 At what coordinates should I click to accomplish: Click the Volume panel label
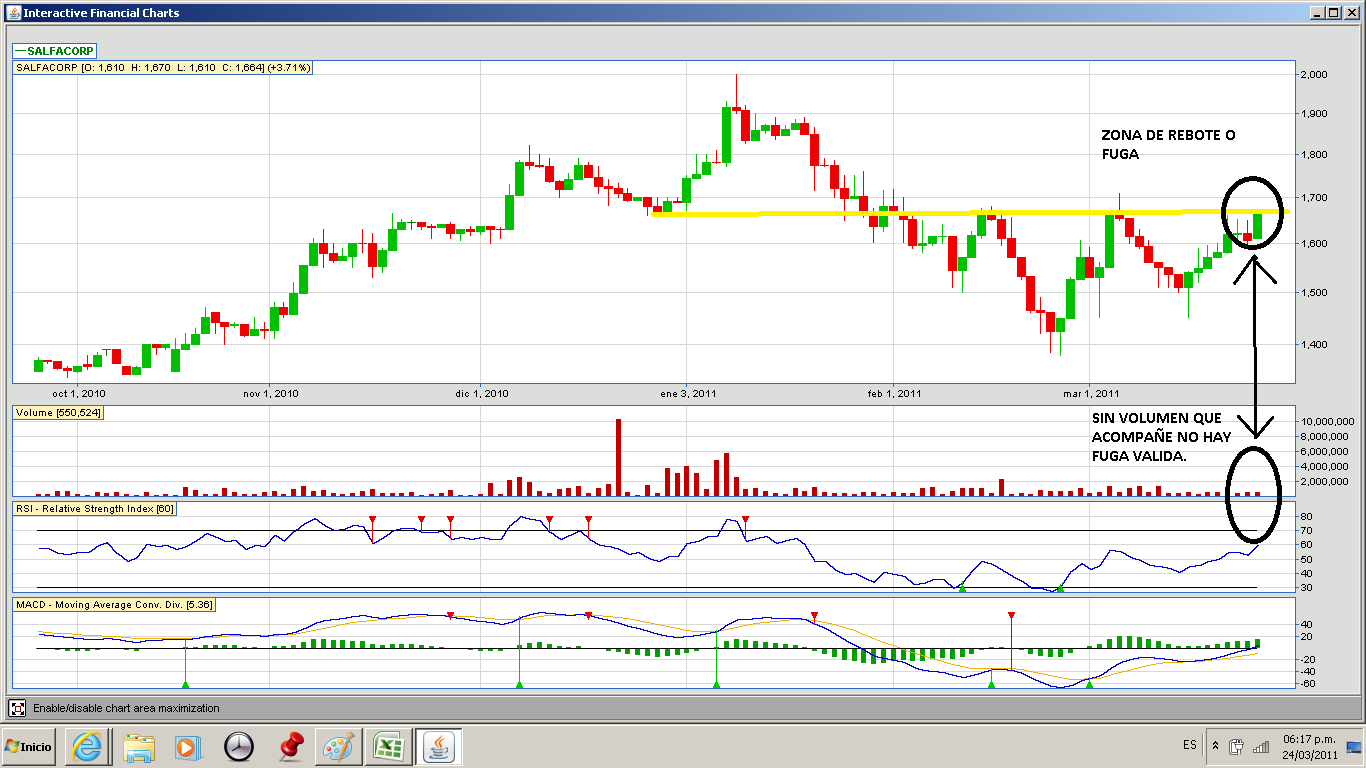pos(58,413)
